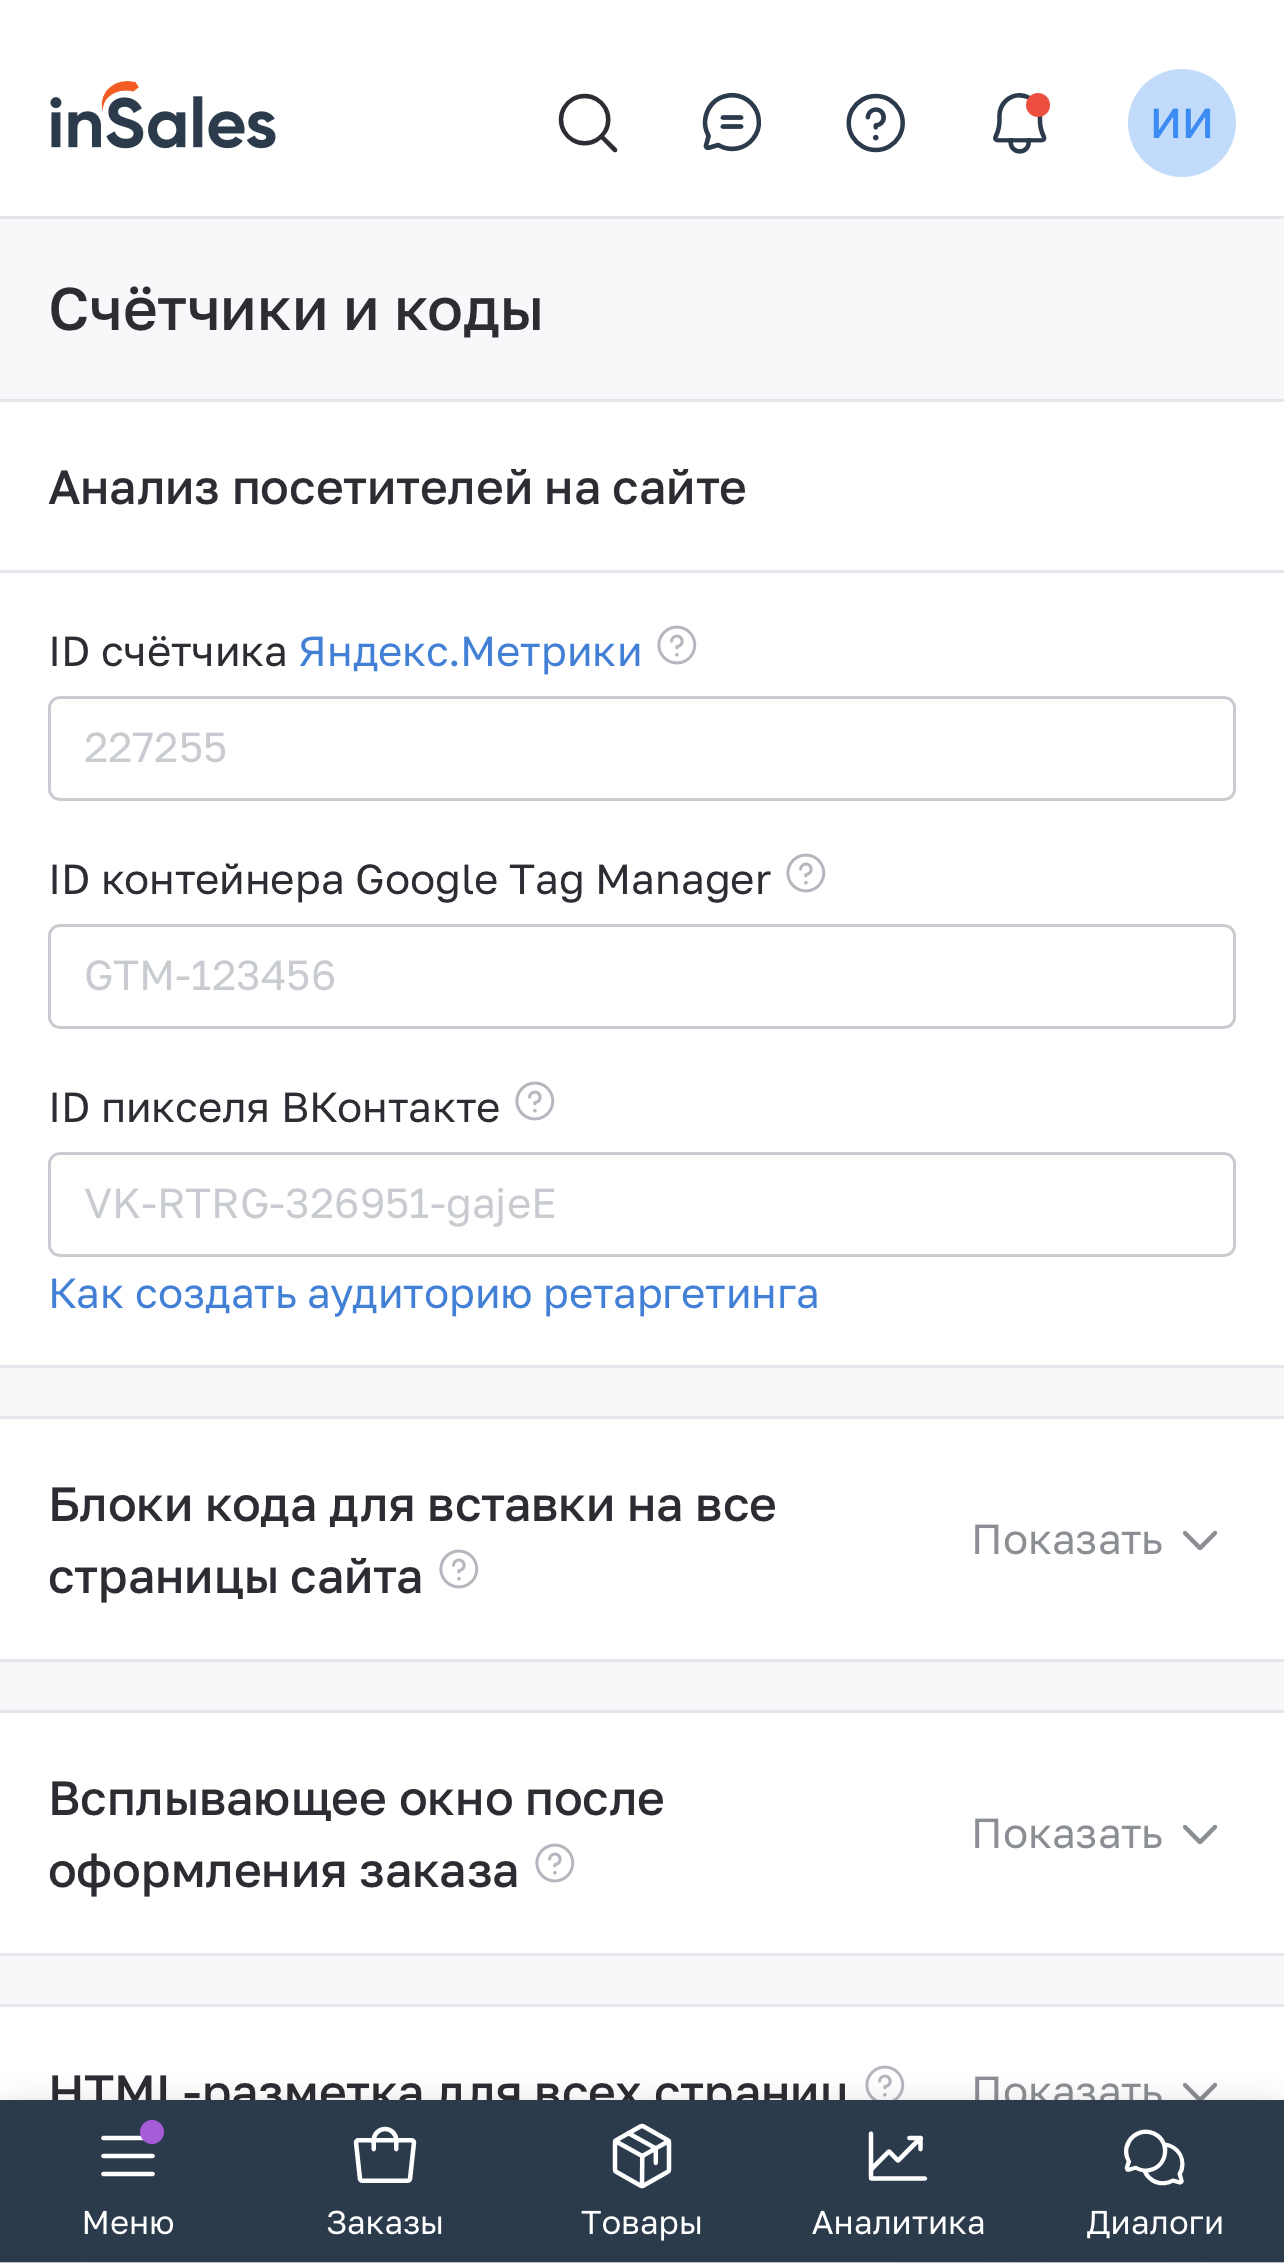Open the retargeting audience creation link

(434, 1294)
